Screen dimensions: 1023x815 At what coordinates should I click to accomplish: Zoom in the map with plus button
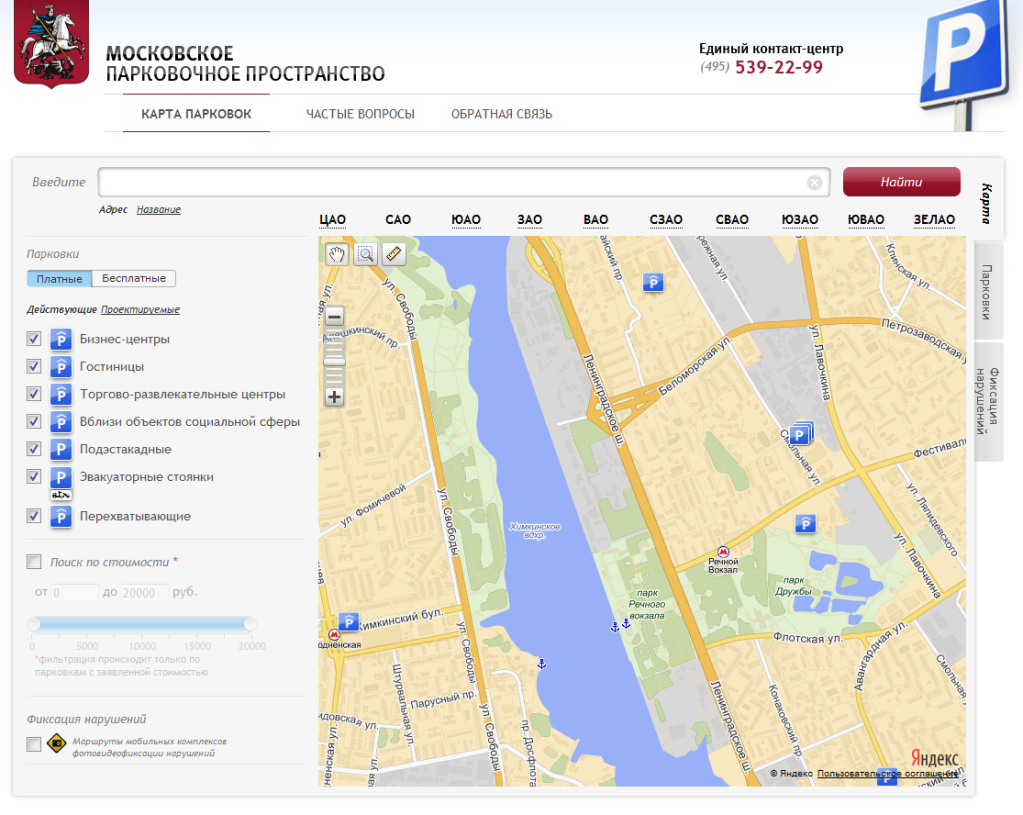[x=334, y=397]
